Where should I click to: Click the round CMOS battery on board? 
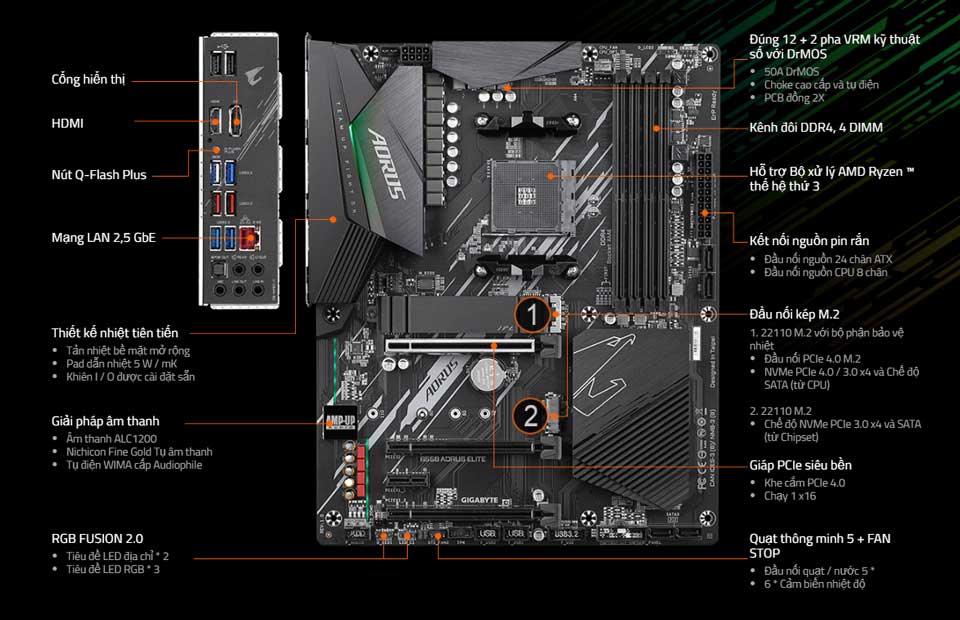pos(487,374)
